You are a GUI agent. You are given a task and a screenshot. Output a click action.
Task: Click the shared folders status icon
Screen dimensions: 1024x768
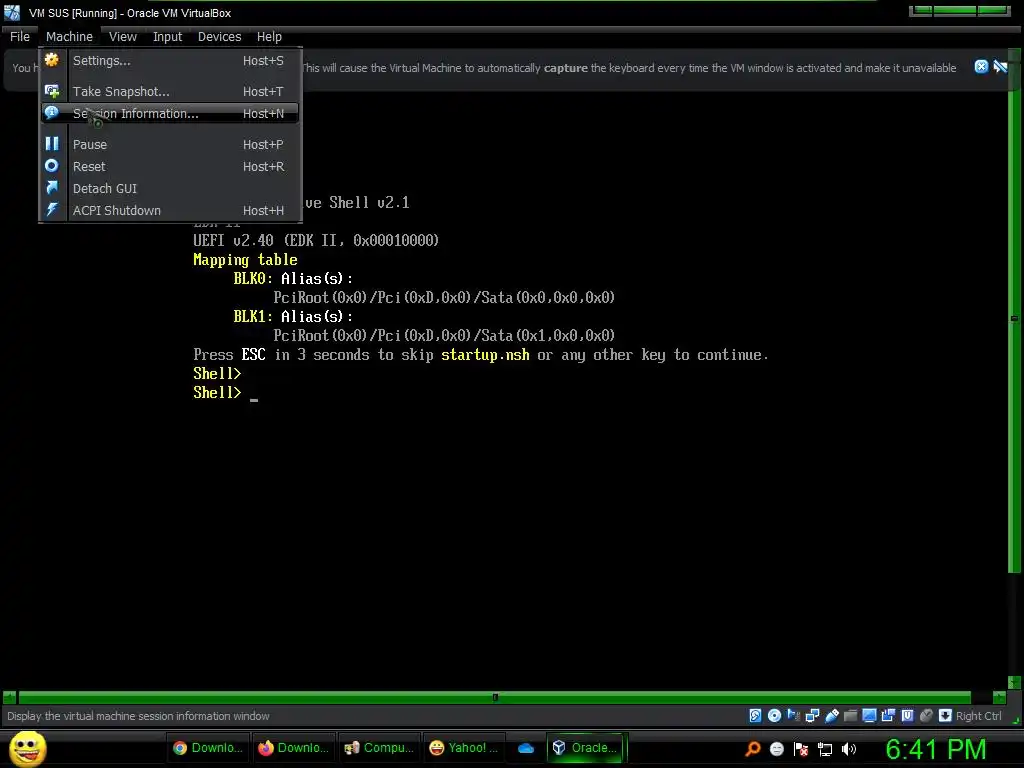(850, 716)
